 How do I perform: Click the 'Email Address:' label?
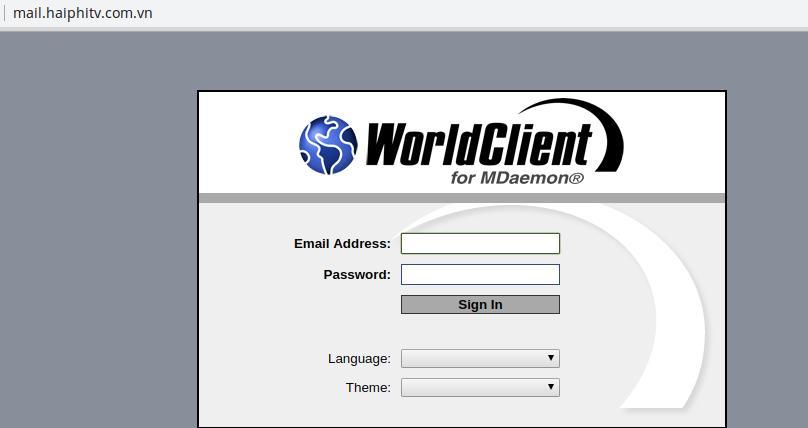pyautogui.click(x=342, y=244)
